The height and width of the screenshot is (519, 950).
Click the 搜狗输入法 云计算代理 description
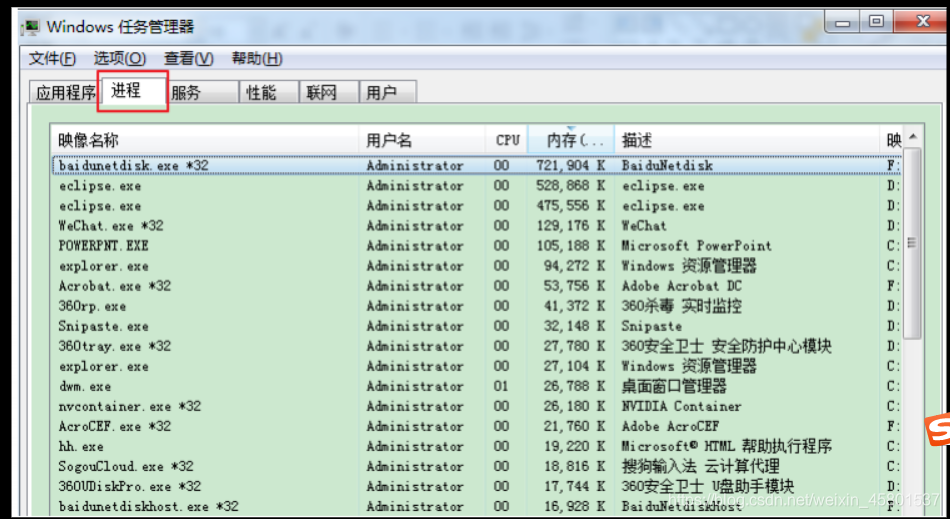[700, 466]
